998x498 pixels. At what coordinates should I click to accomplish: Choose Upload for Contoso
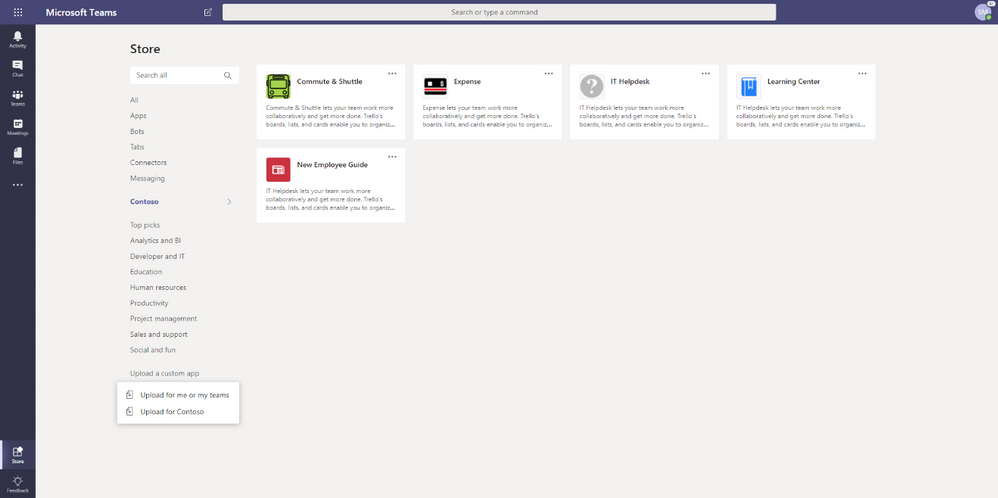[x=178, y=411]
